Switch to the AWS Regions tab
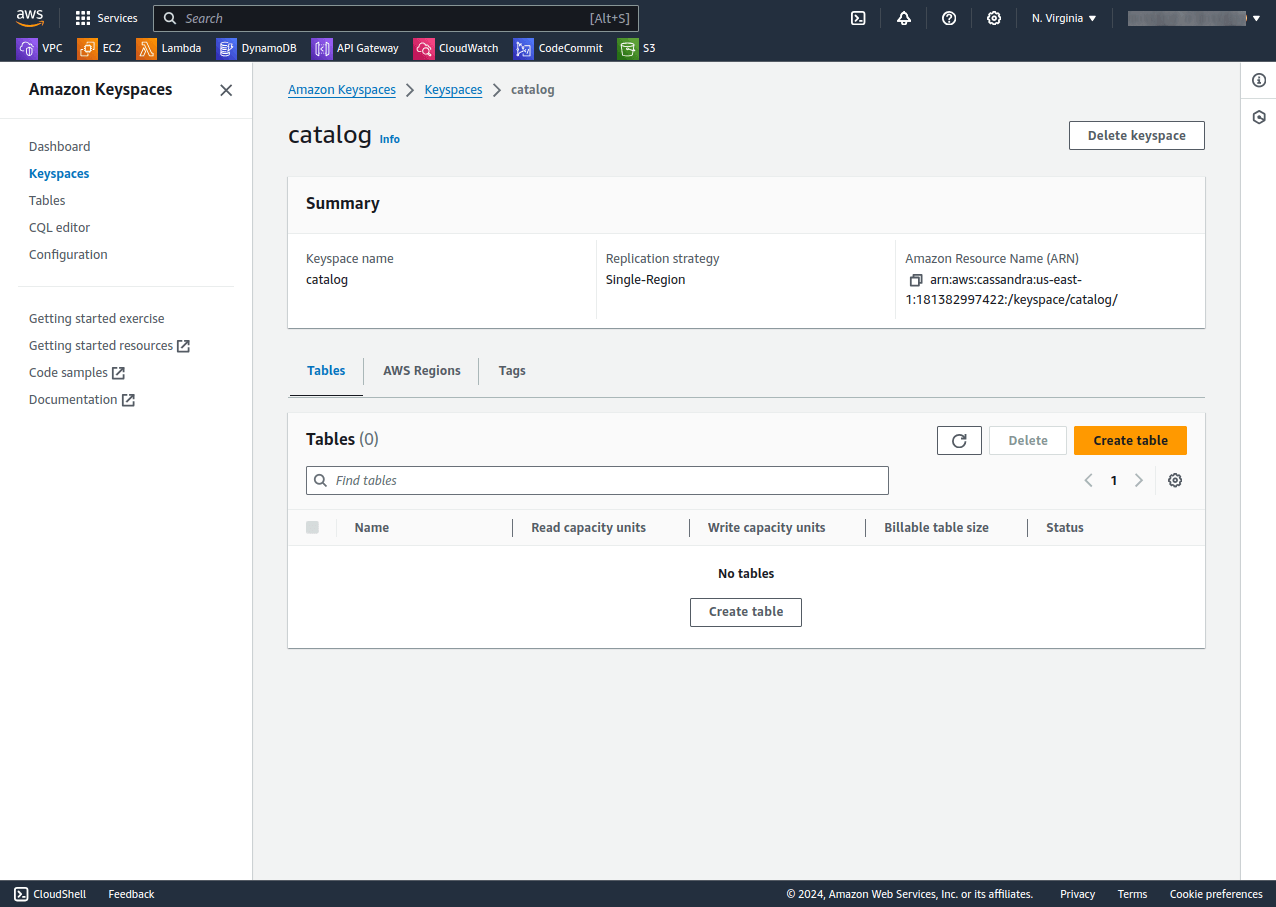Screen dimensions: 1276x907 coord(421,370)
